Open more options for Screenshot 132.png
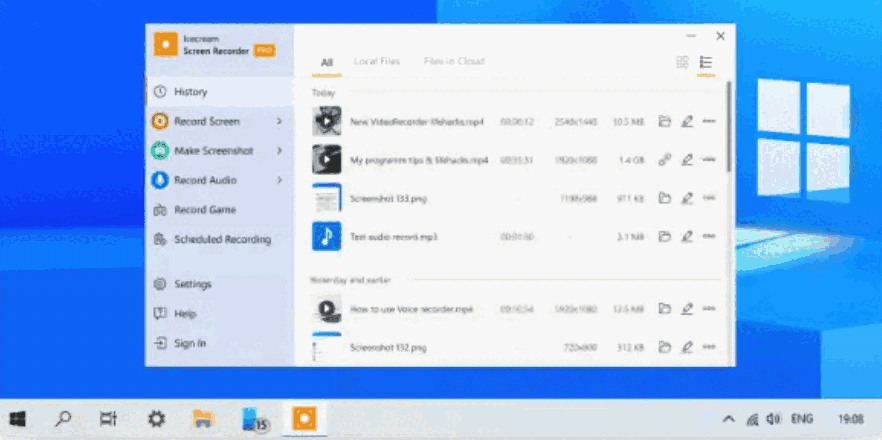 709,347
